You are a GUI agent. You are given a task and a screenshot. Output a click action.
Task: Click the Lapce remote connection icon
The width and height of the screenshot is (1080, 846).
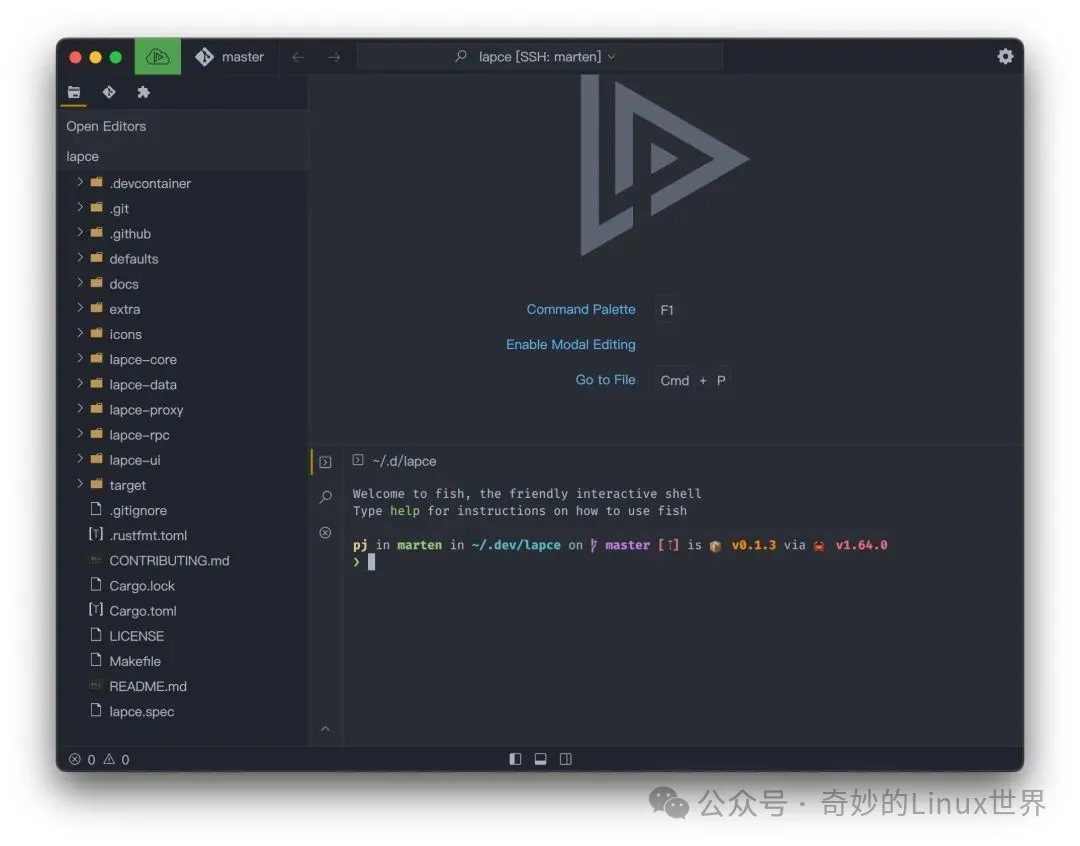point(157,57)
